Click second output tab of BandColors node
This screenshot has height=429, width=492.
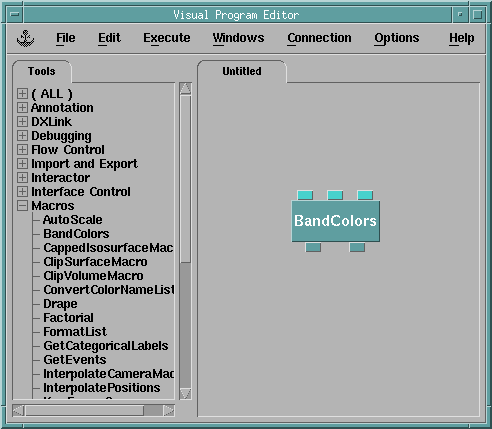[357, 247]
